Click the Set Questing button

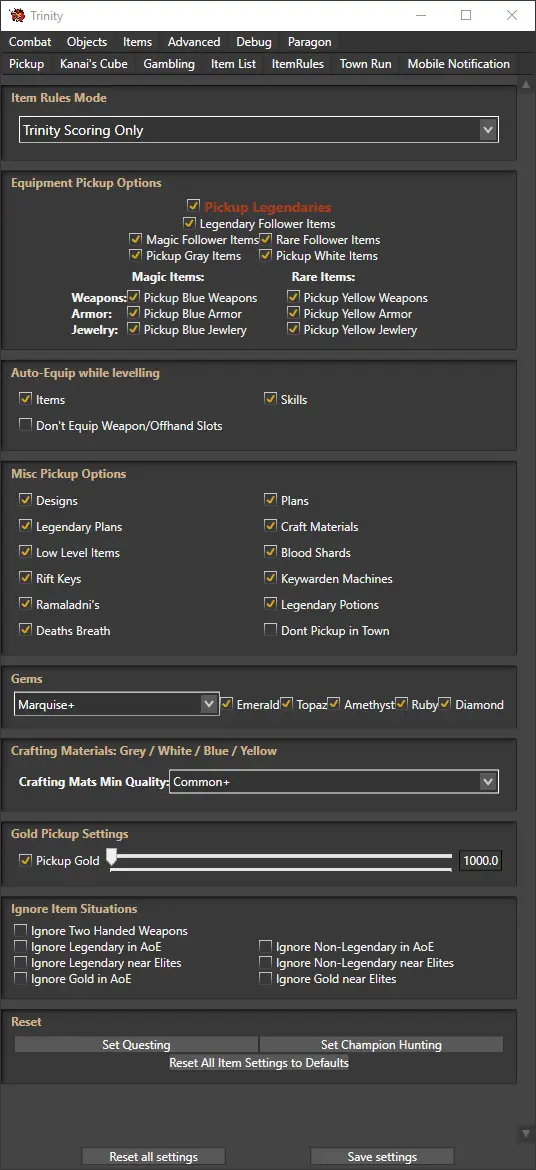pyautogui.click(x=136, y=1045)
